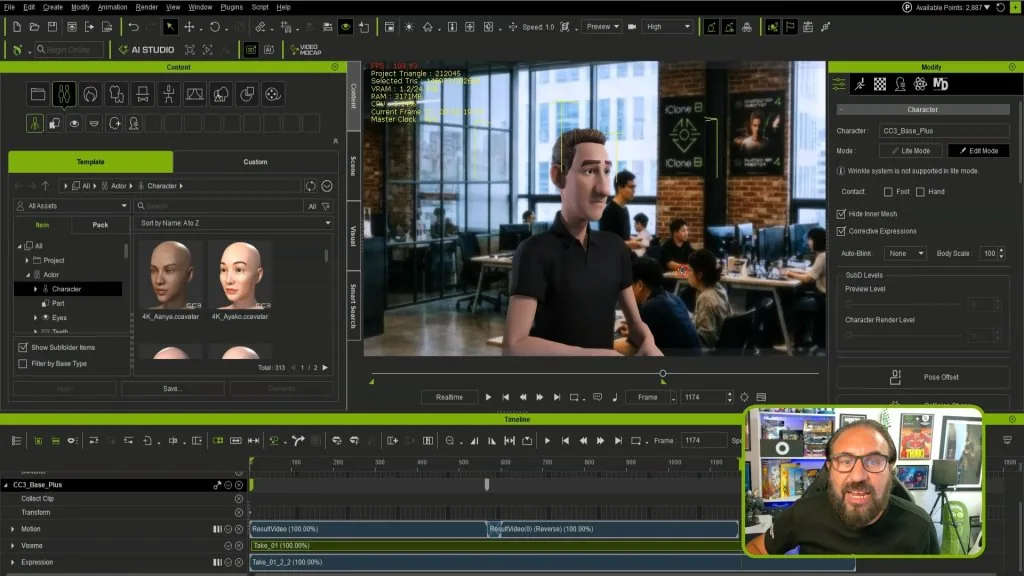Open the High quality dropdown
This screenshot has height=576, width=1024.
click(x=667, y=27)
